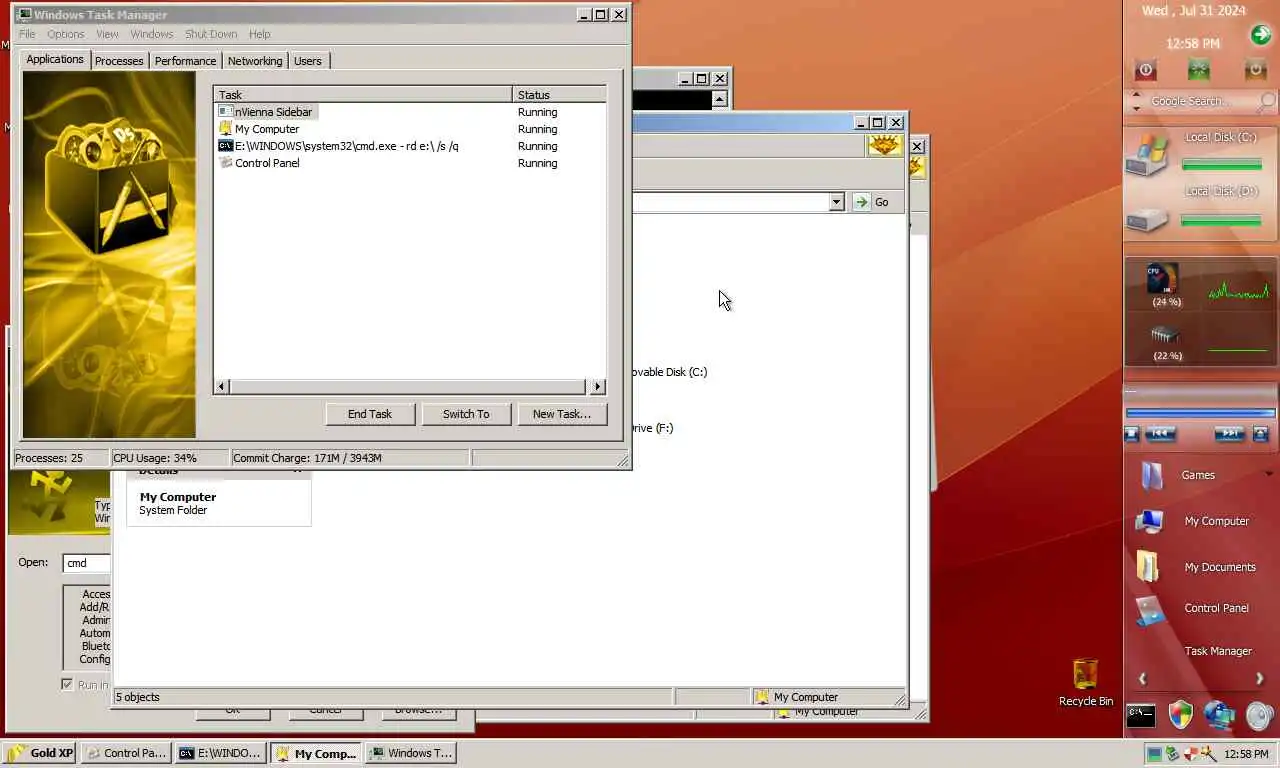The width and height of the screenshot is (1280, 768).
Task: Click the cmd.exe task icon
Action: (x=226, y=146)
